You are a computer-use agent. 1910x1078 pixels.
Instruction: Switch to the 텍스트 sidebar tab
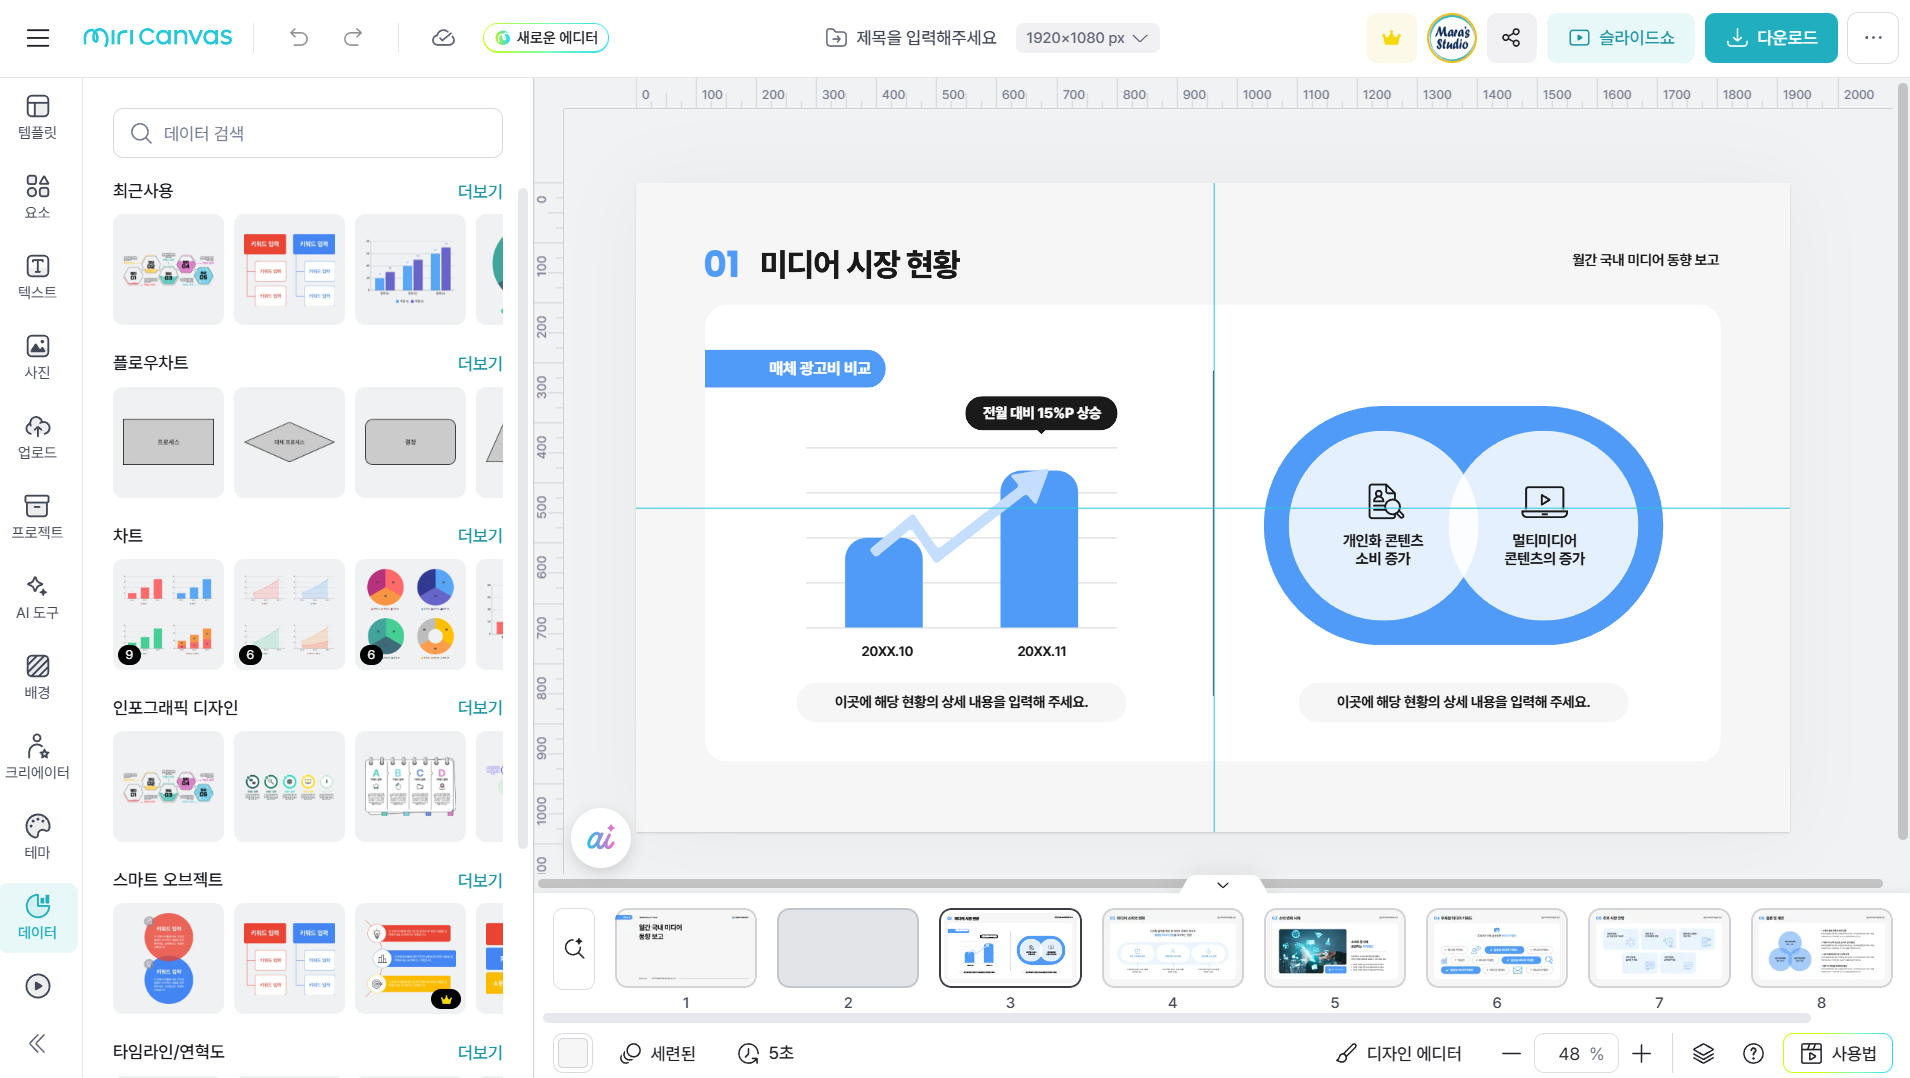click(38, 277)
